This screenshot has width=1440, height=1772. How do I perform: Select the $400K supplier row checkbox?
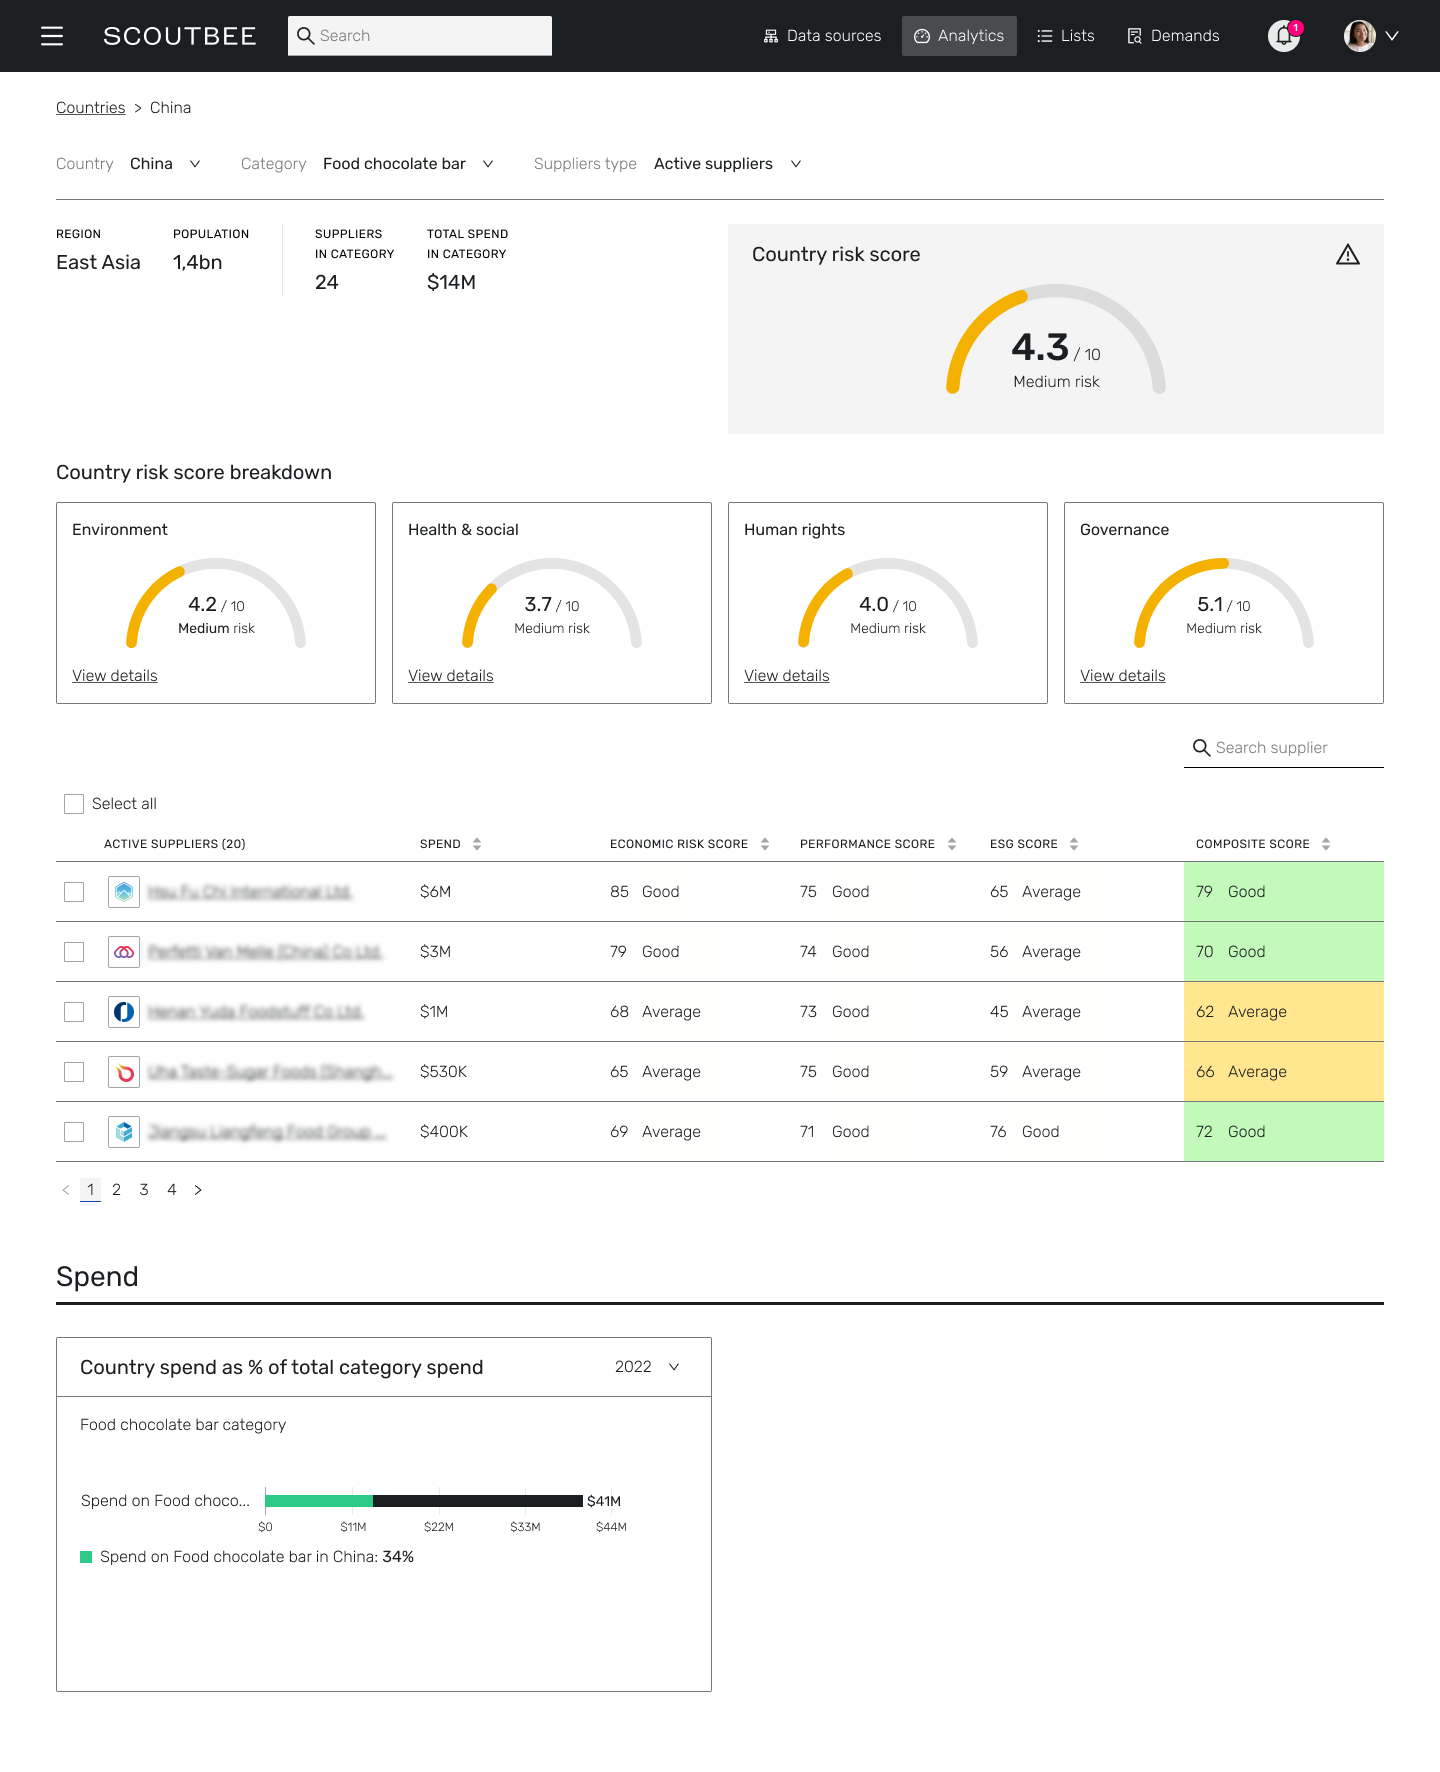click(x=74, y=1132)
